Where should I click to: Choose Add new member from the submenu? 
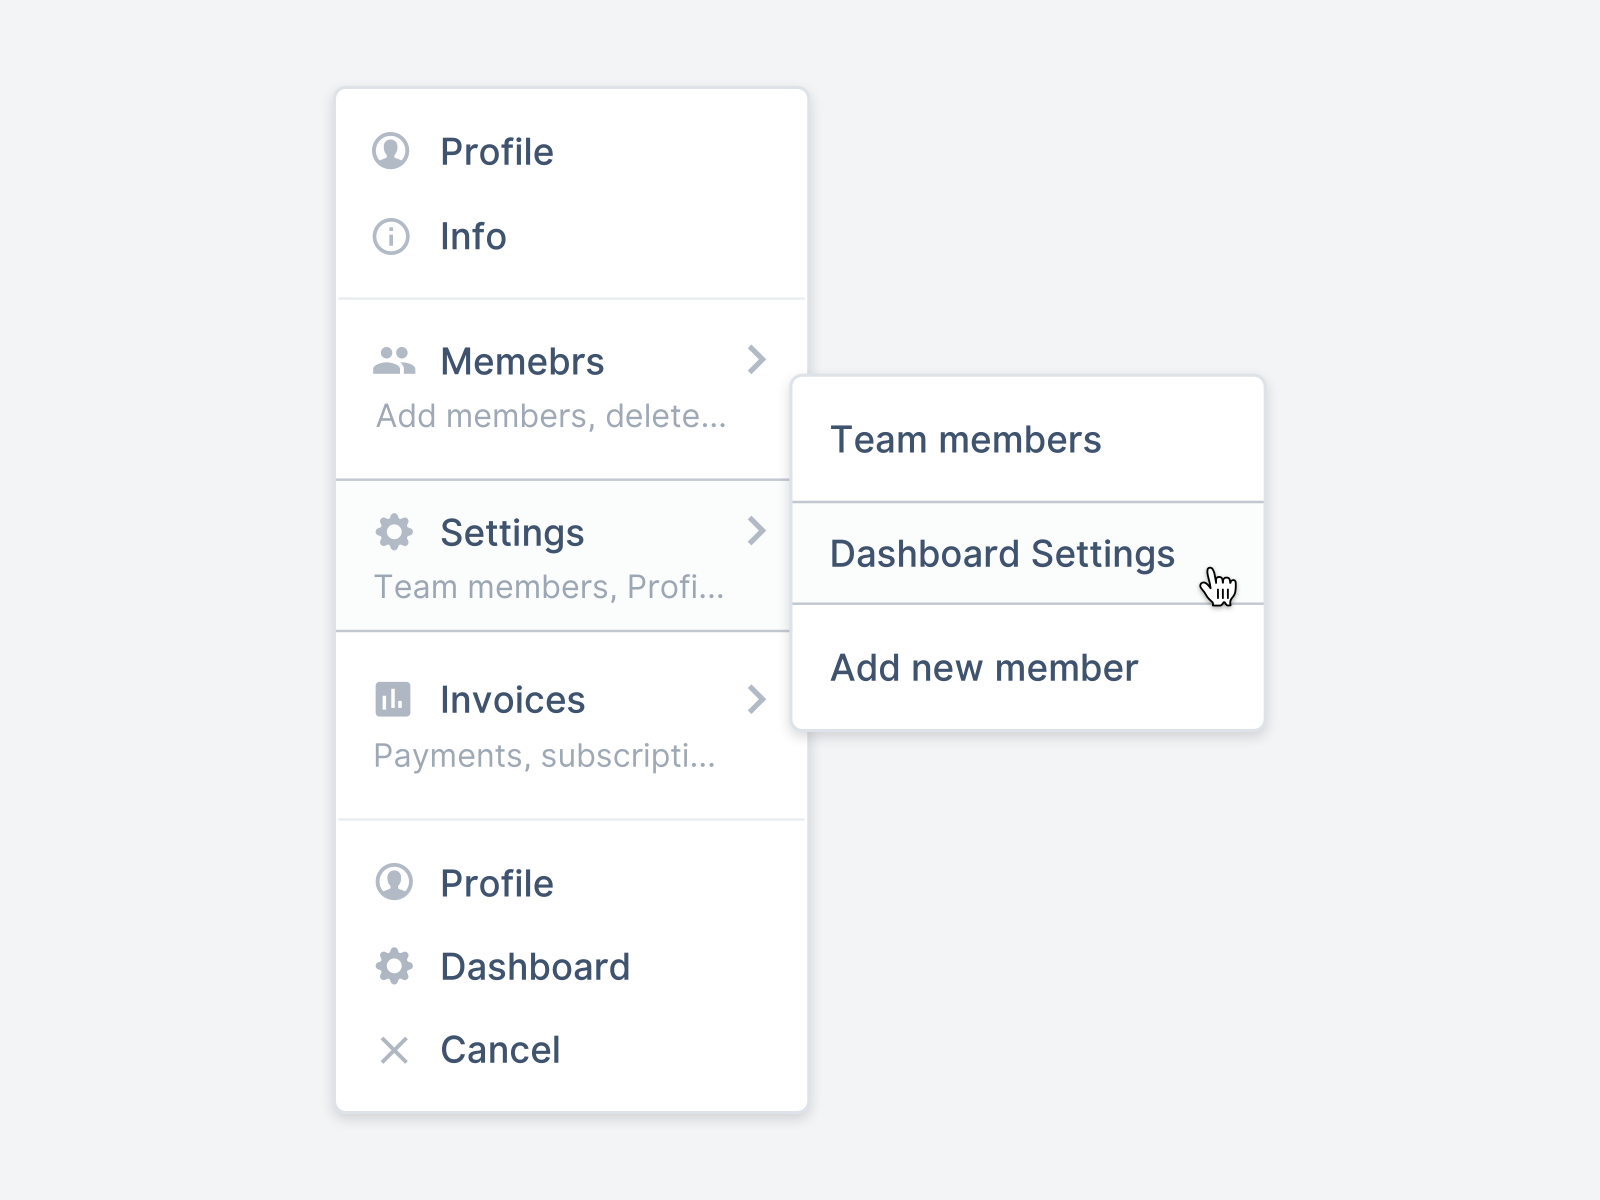tap(984, 667)
